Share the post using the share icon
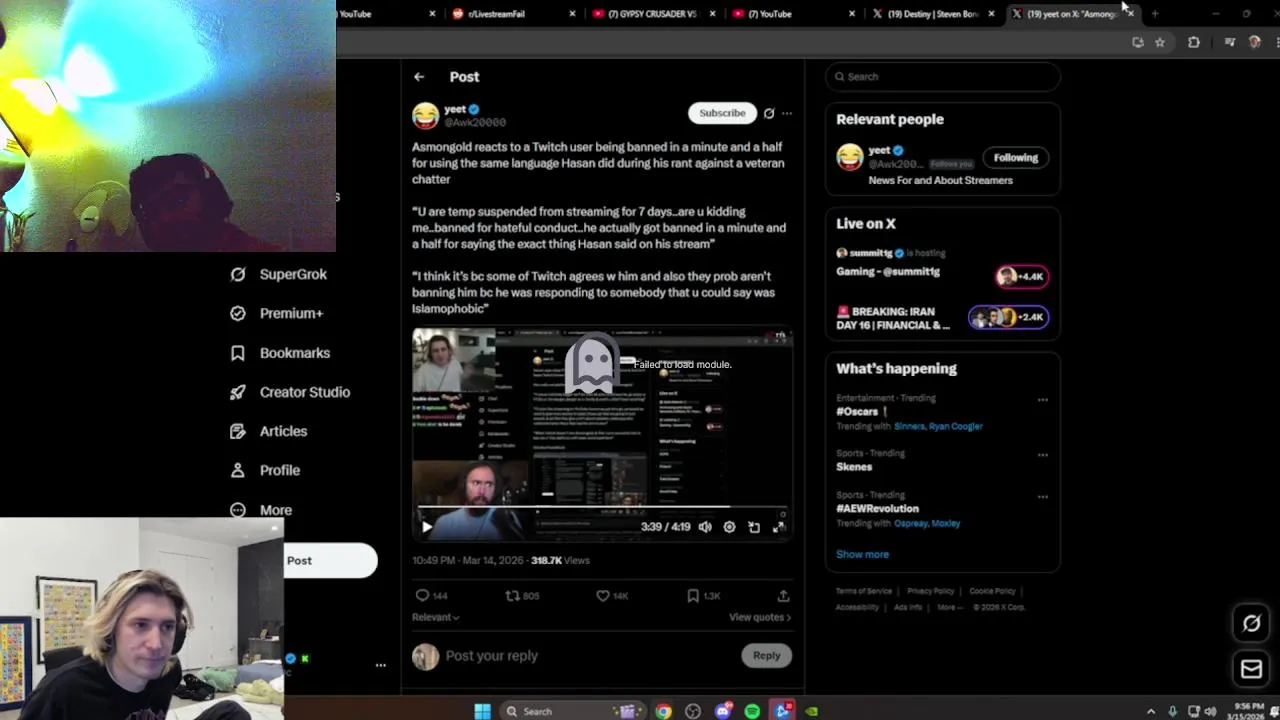 783,595
